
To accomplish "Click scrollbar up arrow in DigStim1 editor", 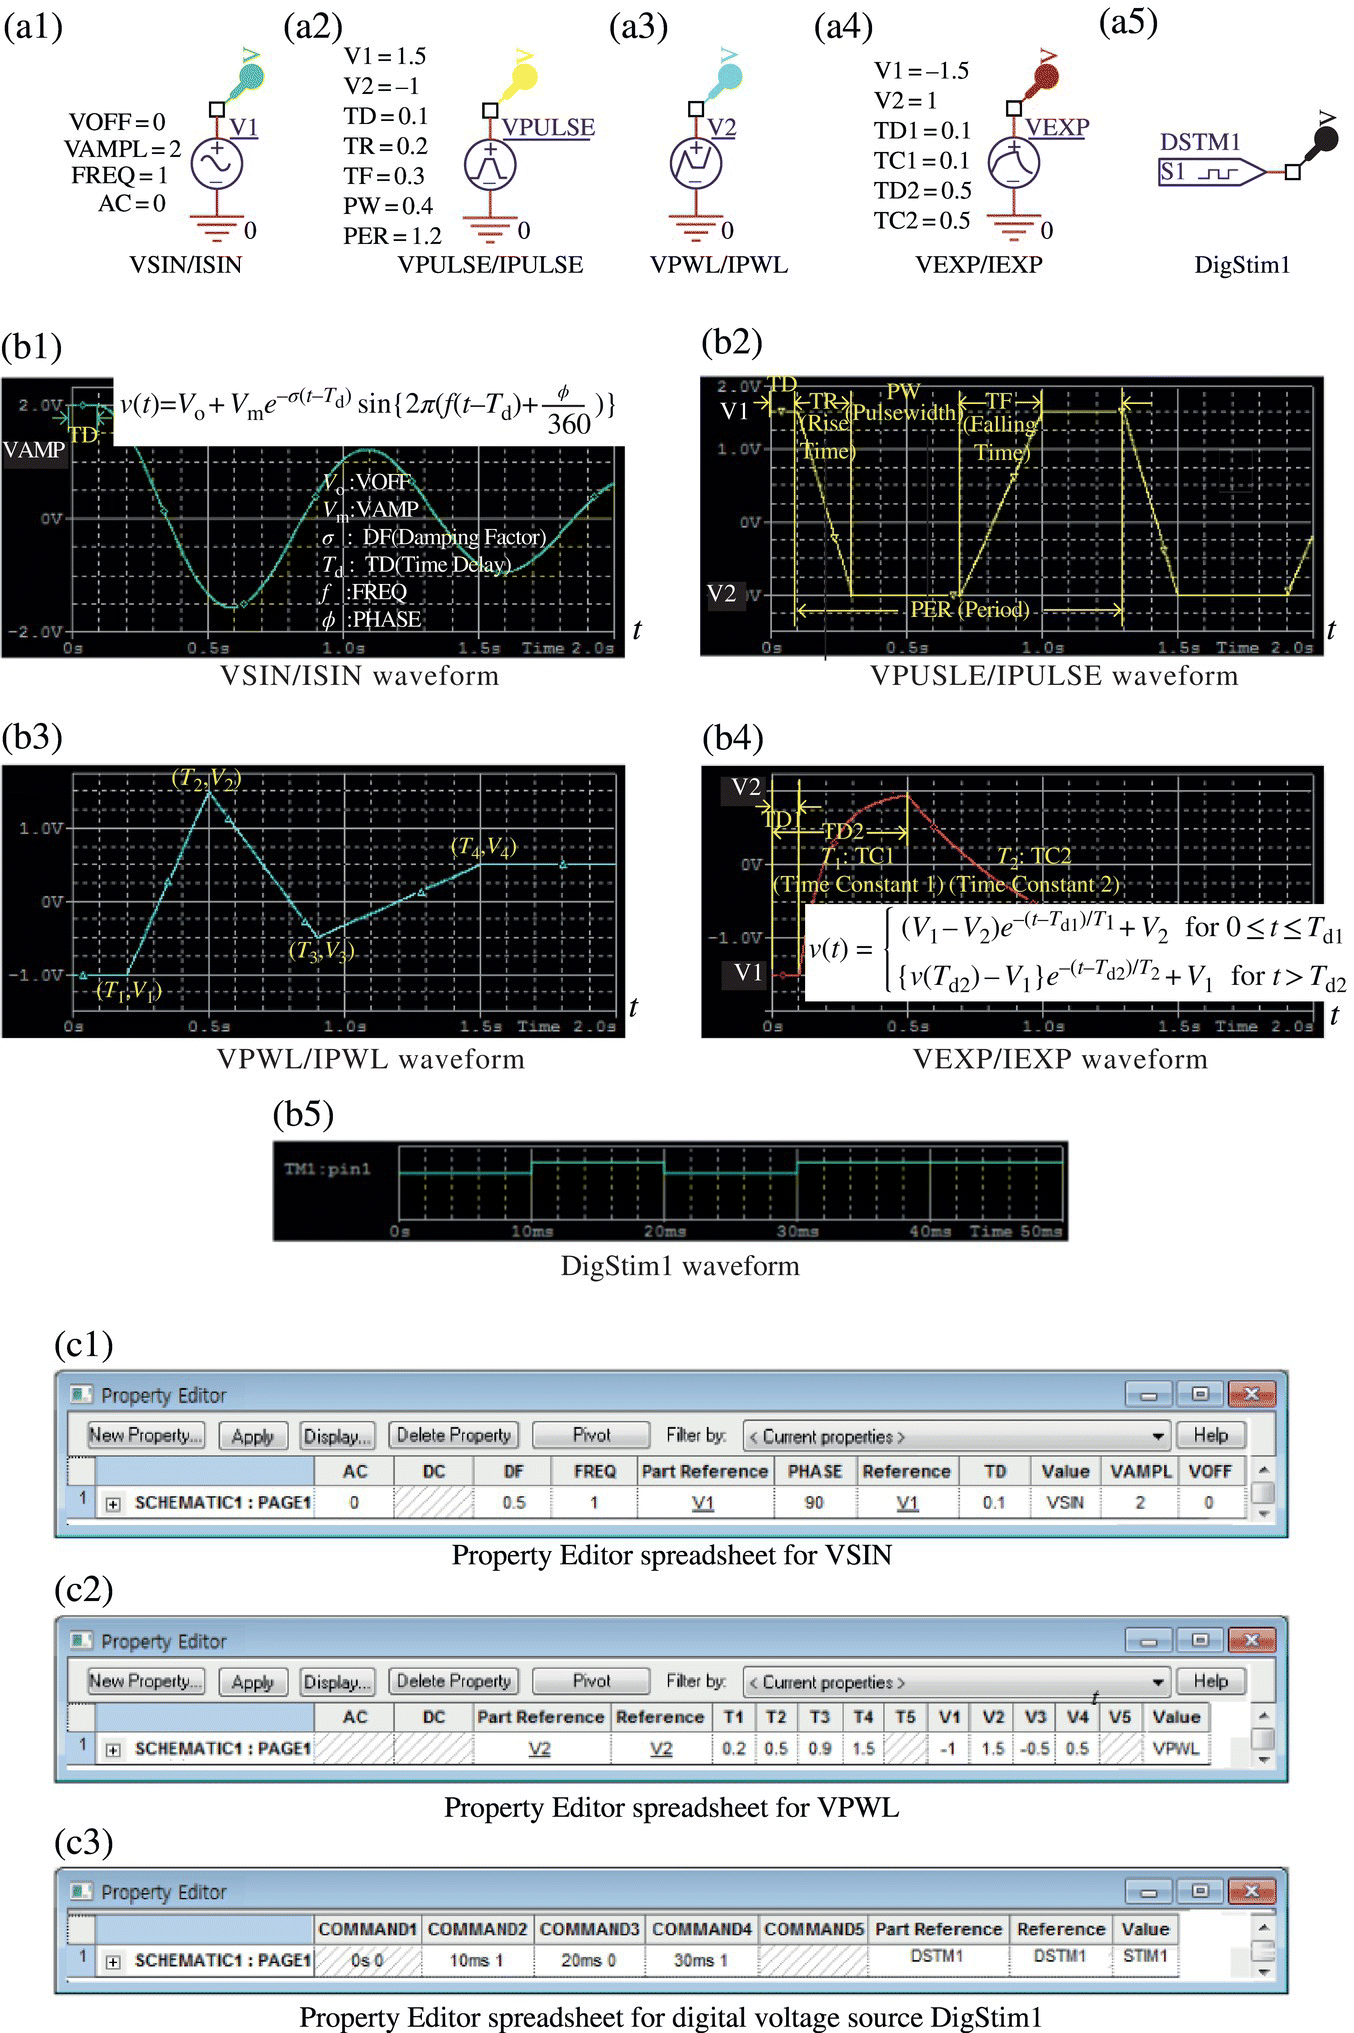I will point(1263,1926).
